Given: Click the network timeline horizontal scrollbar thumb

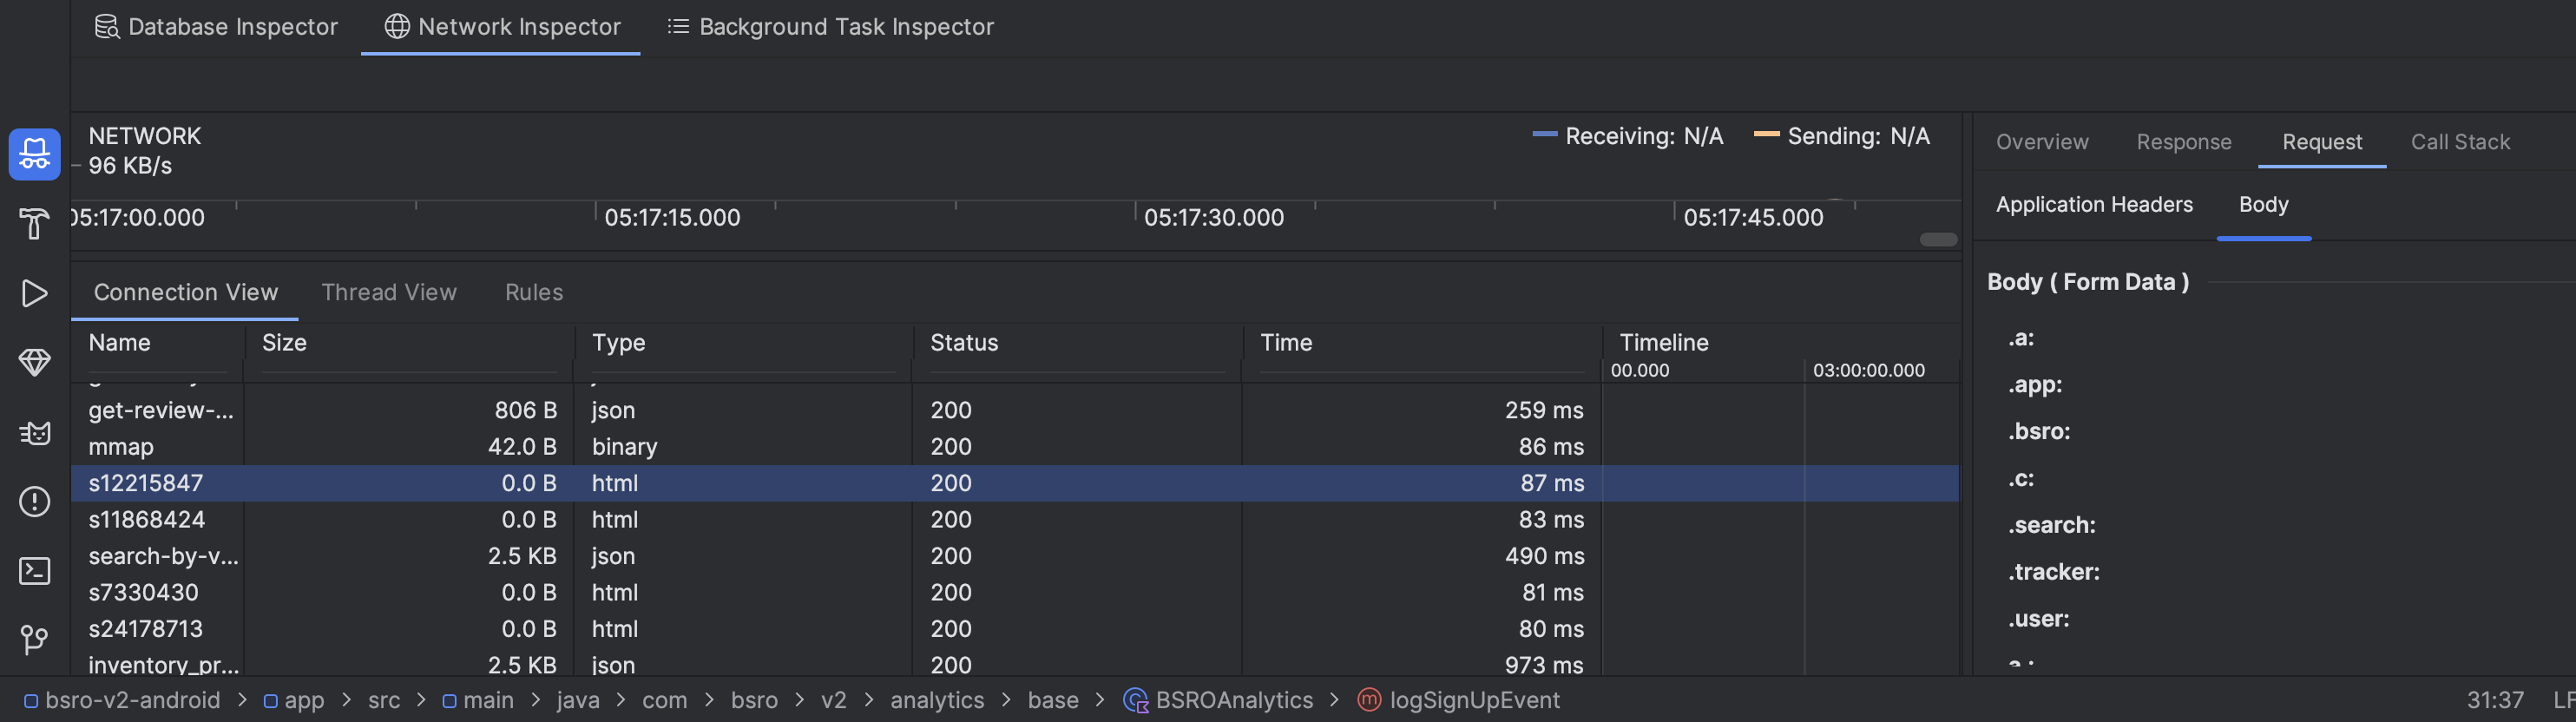Looking at the screenshot, I should click(1937, 239).
